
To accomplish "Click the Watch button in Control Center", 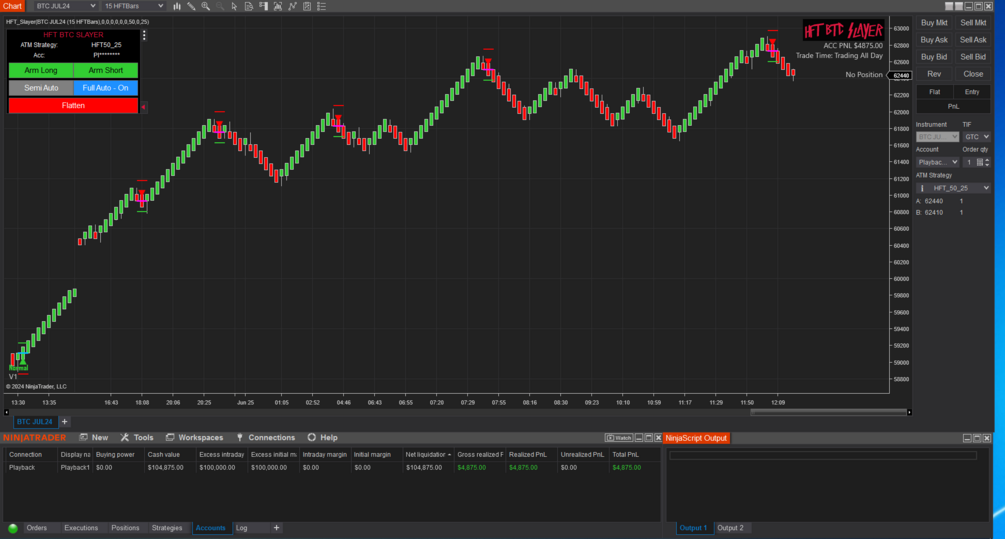I will coord(619,438).
